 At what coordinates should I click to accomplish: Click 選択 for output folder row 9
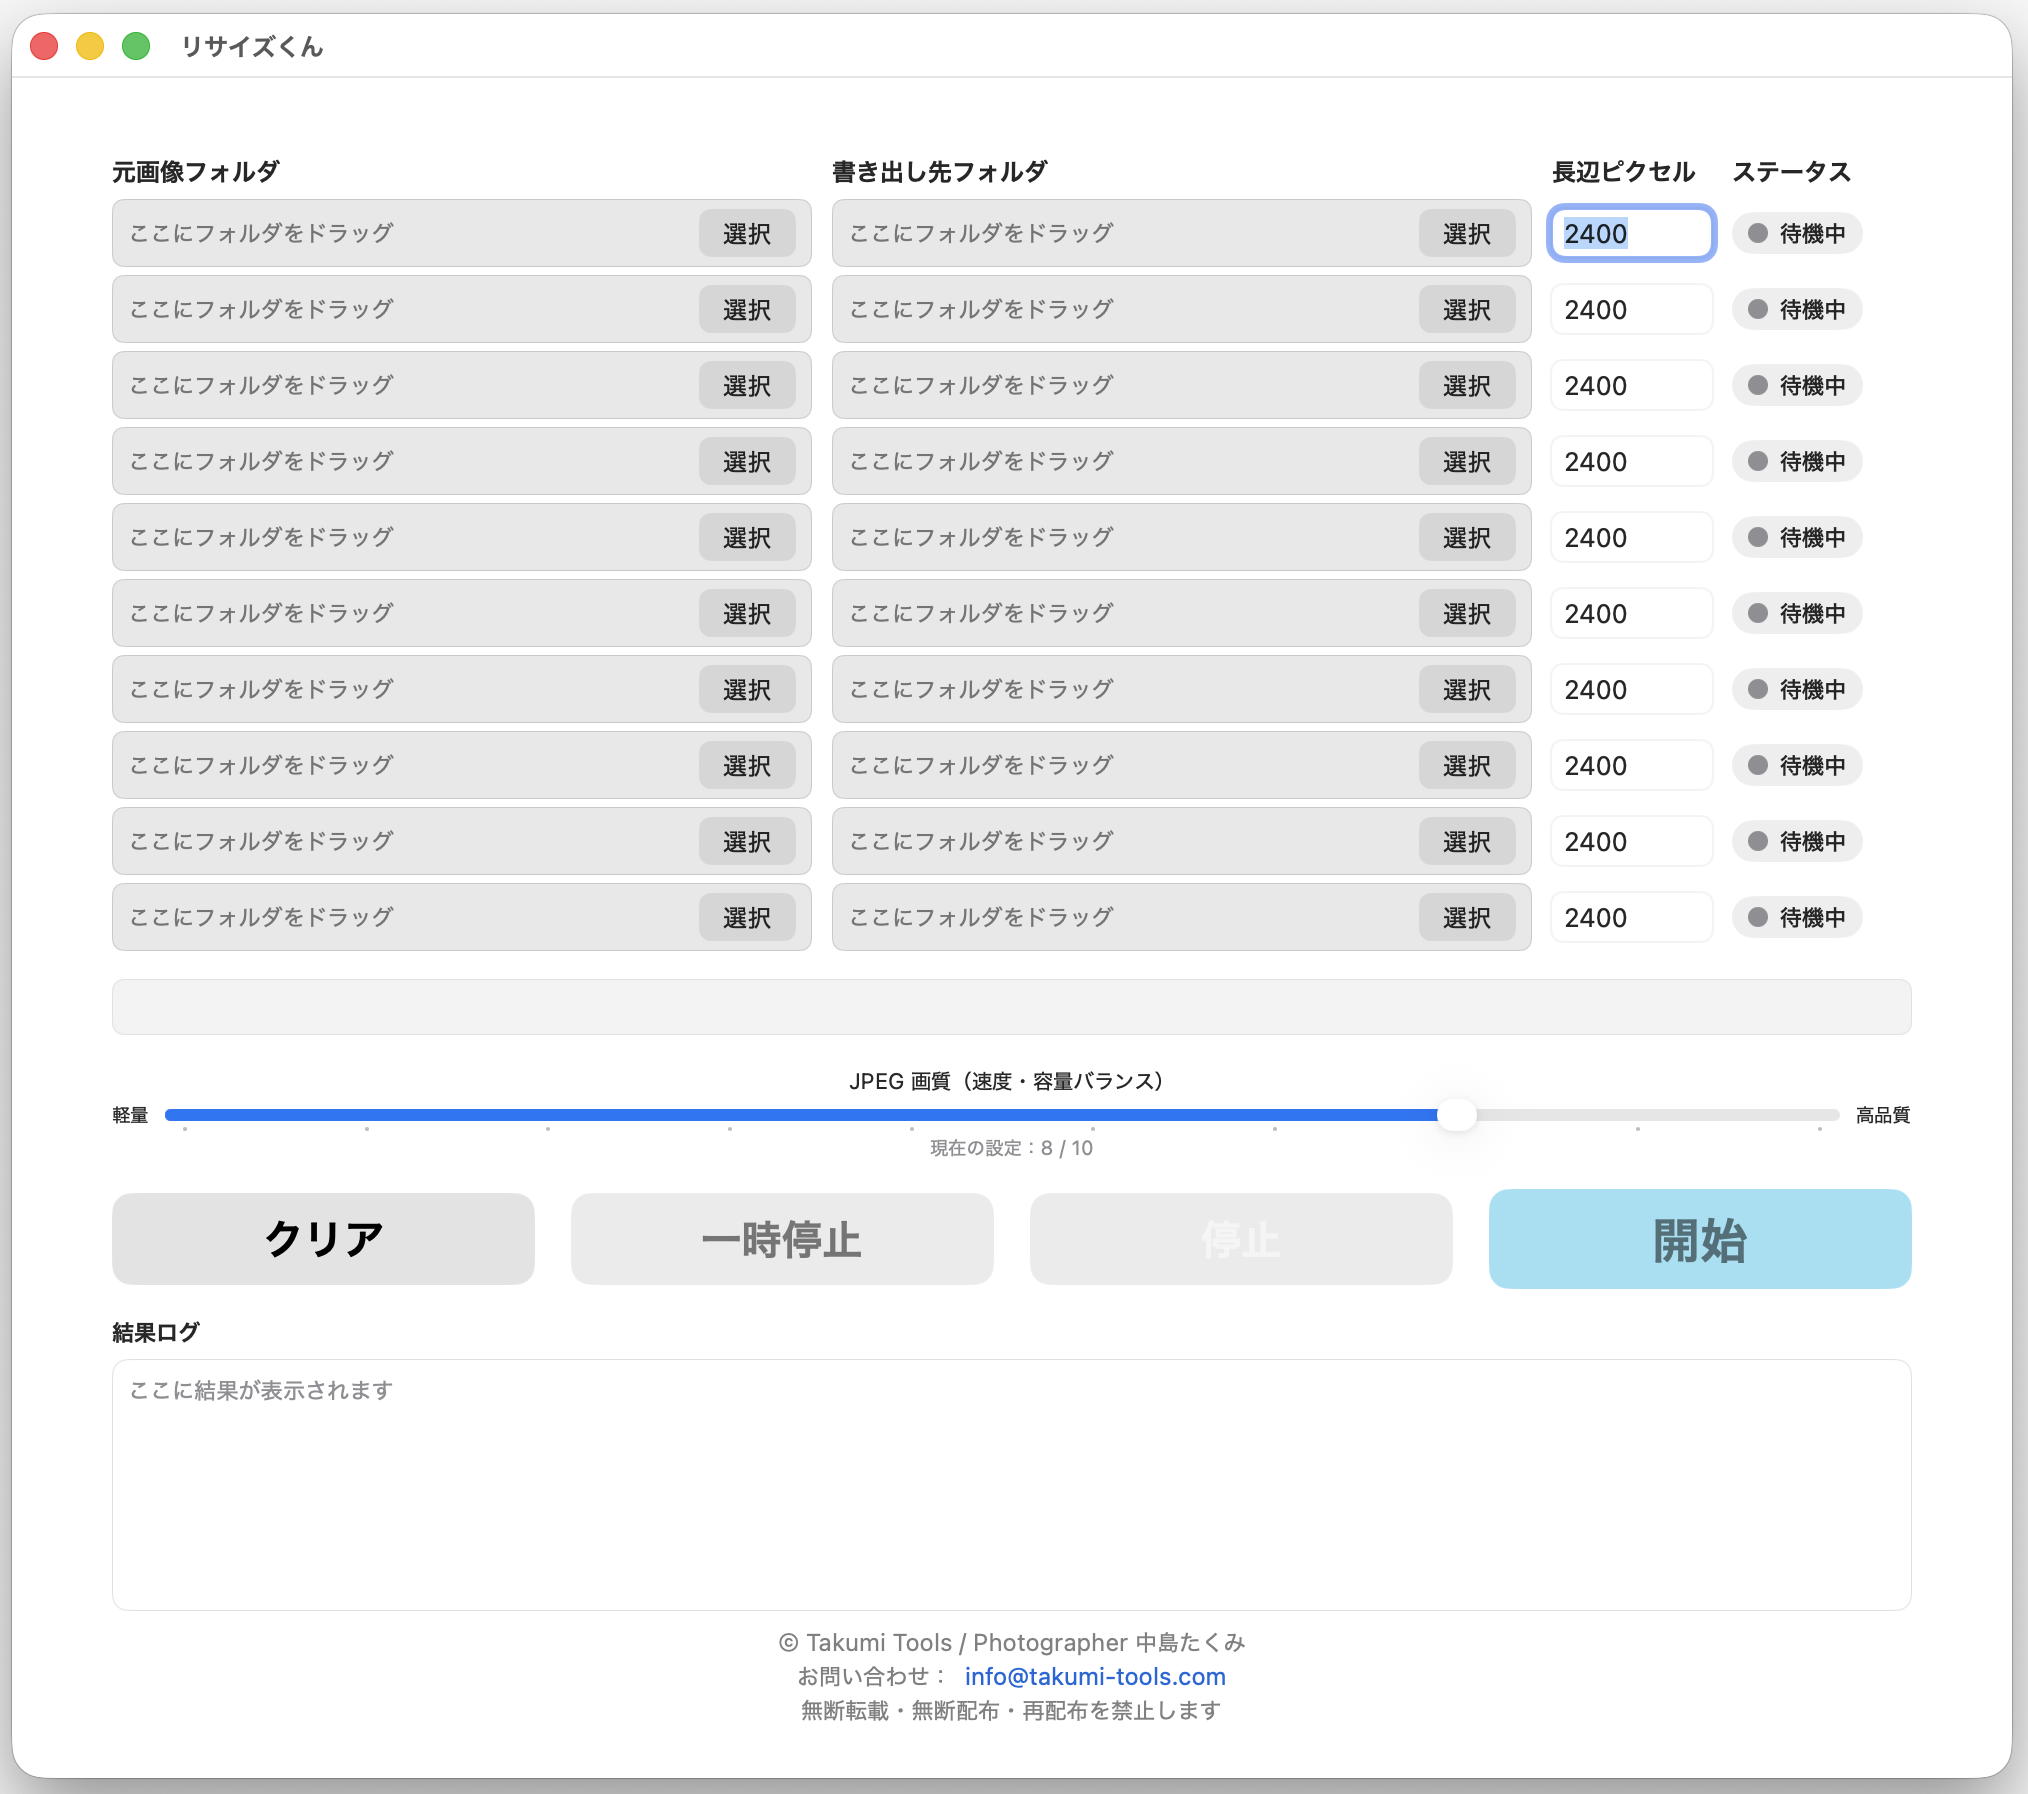[x=1467, y=842]
